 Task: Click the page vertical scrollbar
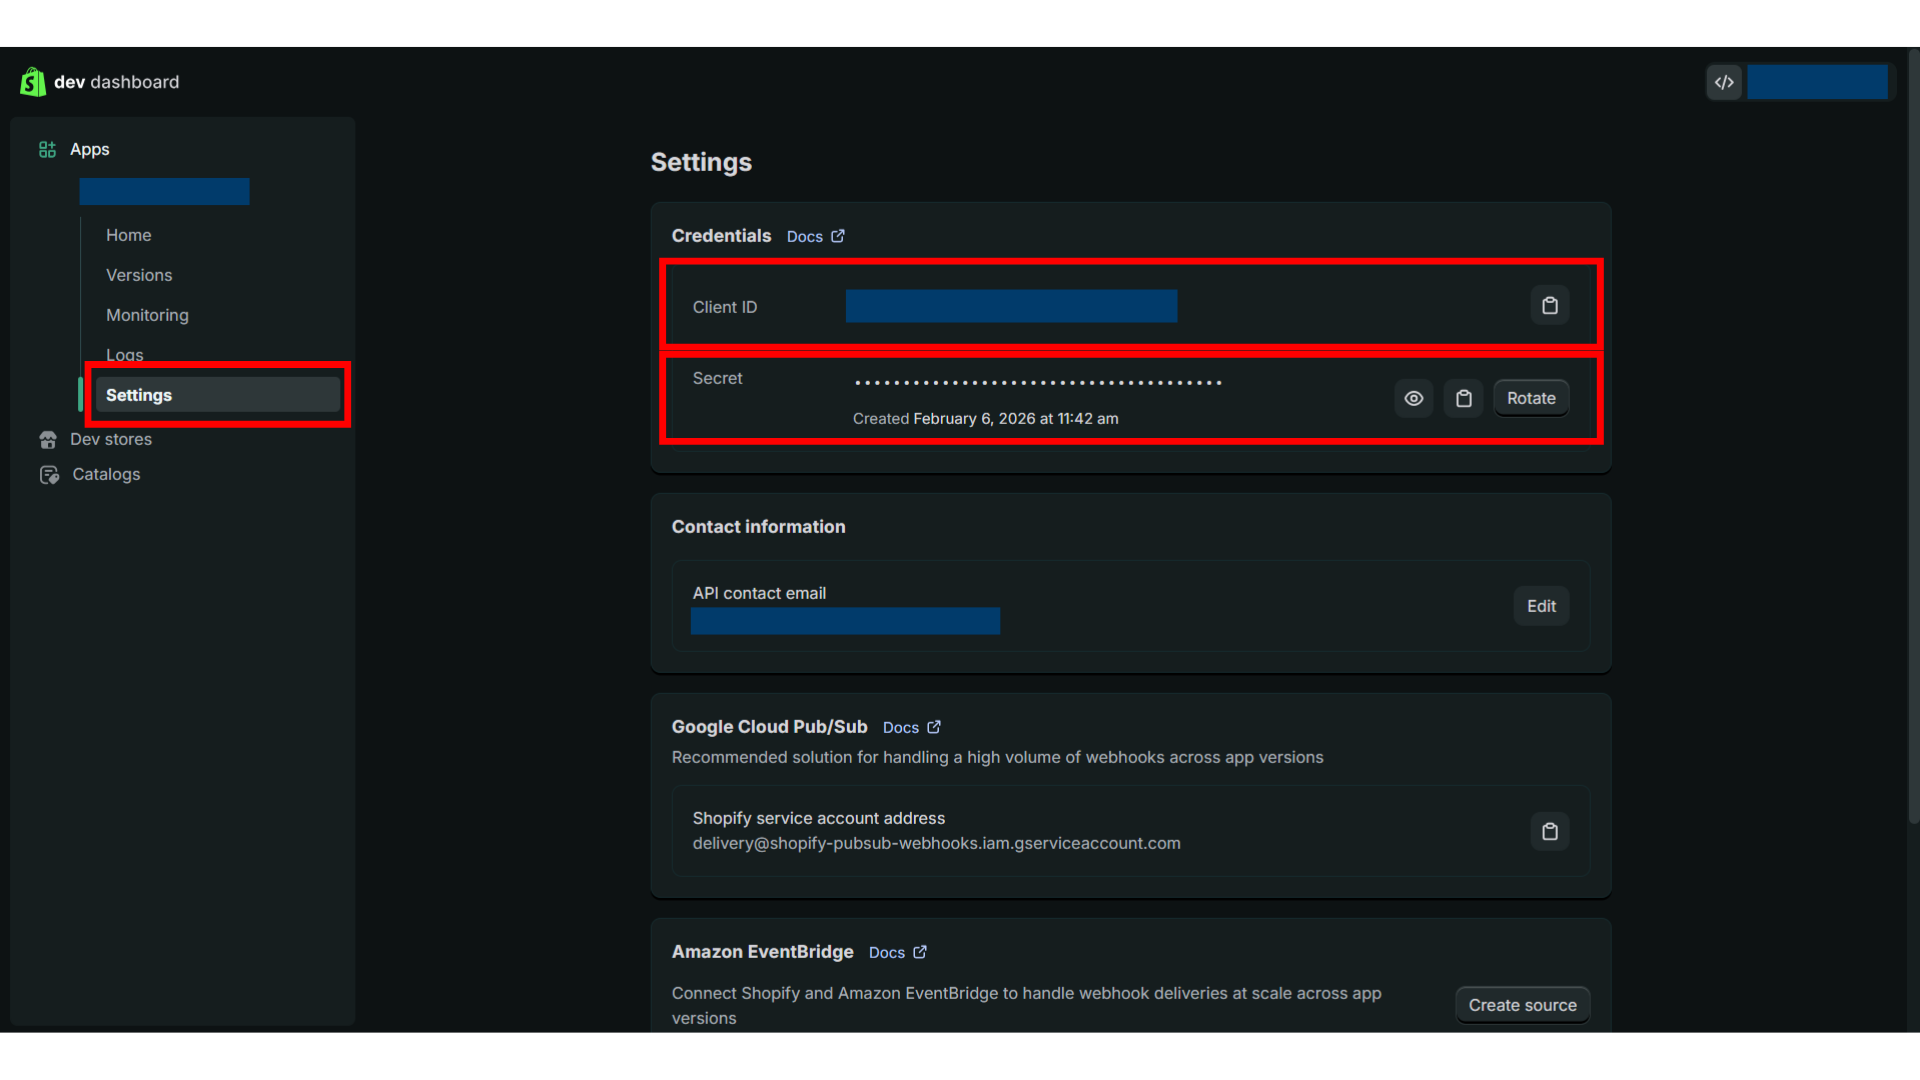tap(1913, 435)
